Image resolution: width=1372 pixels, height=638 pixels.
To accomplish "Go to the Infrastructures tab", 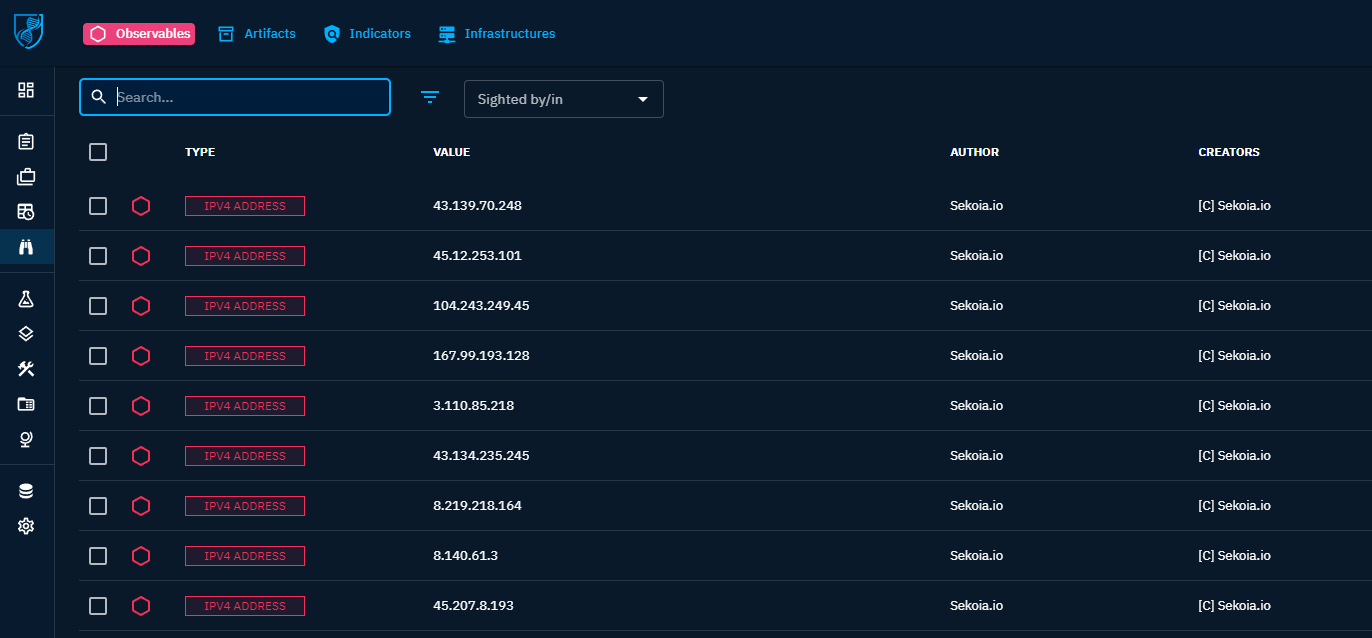I will (x=497, y=34).
